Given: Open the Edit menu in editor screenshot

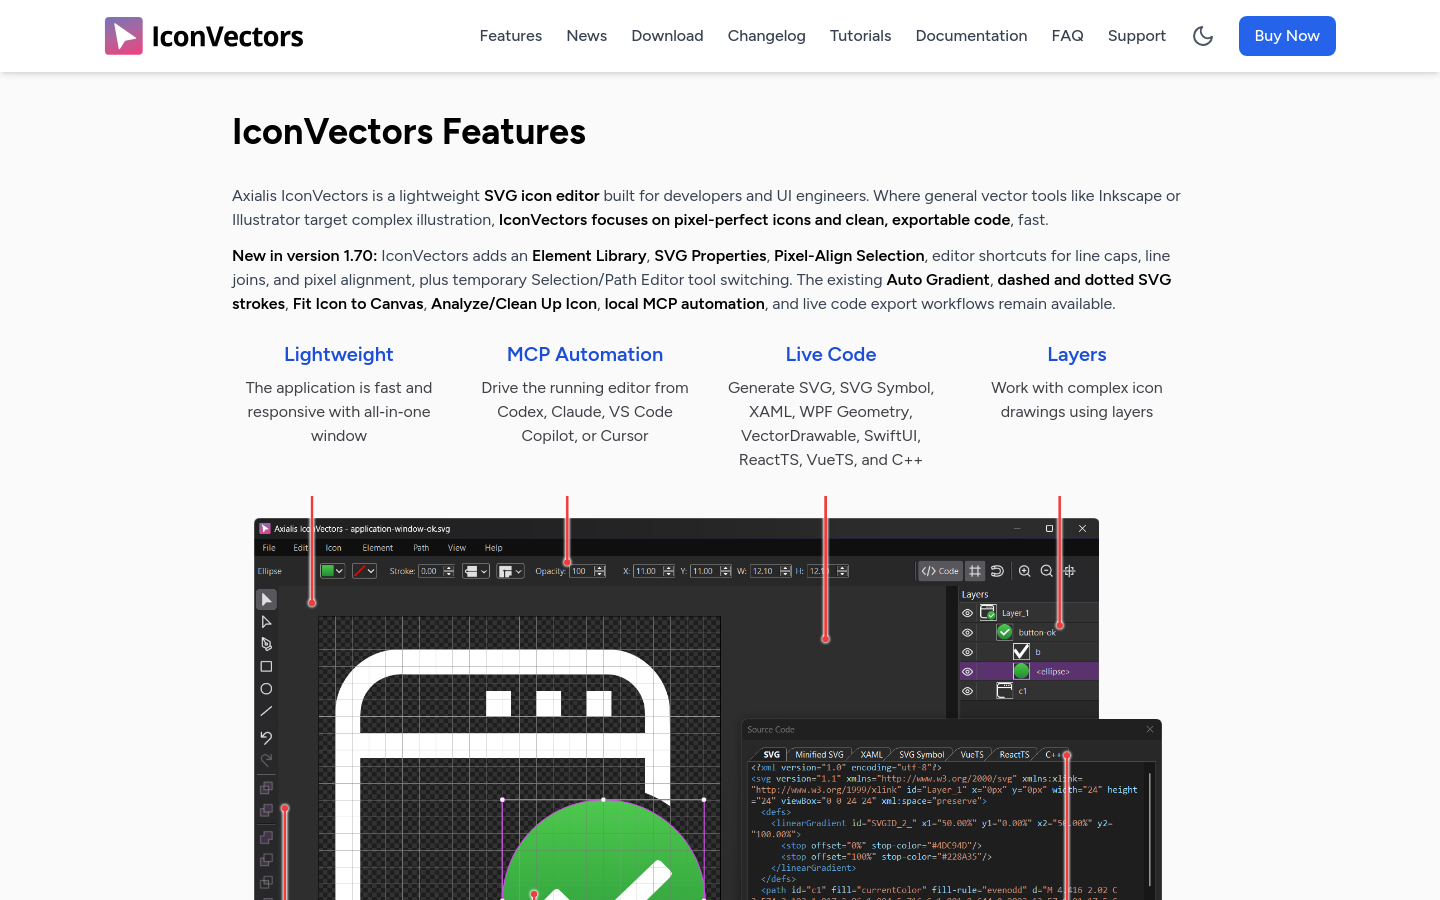Looking at the screenshot, I should click(300, 548).
